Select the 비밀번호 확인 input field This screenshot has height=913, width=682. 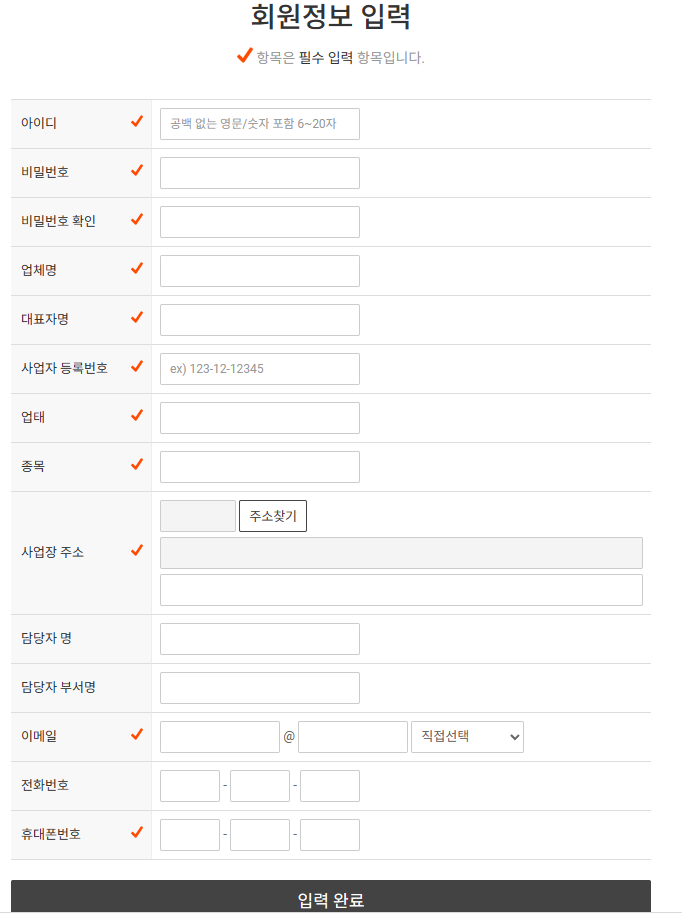pyautogui.click(x=259, y=221)
